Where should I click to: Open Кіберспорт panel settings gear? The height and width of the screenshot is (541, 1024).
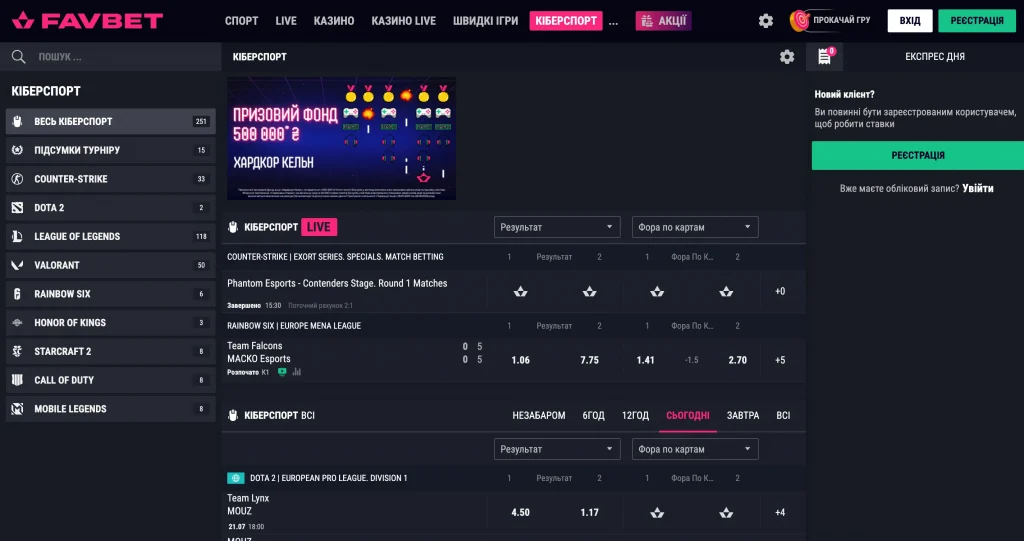pos(787,57)
